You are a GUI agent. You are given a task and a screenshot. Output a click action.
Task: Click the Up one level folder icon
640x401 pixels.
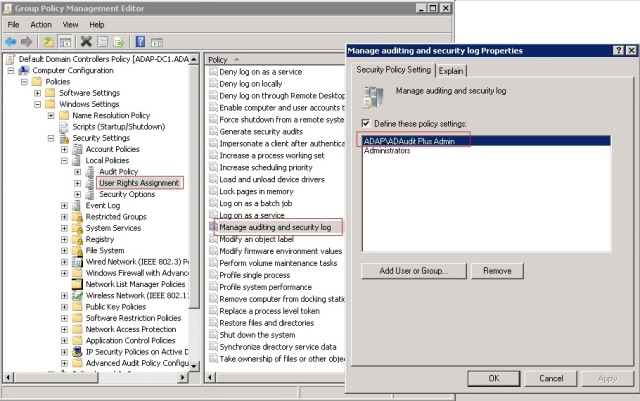[47, 41]
